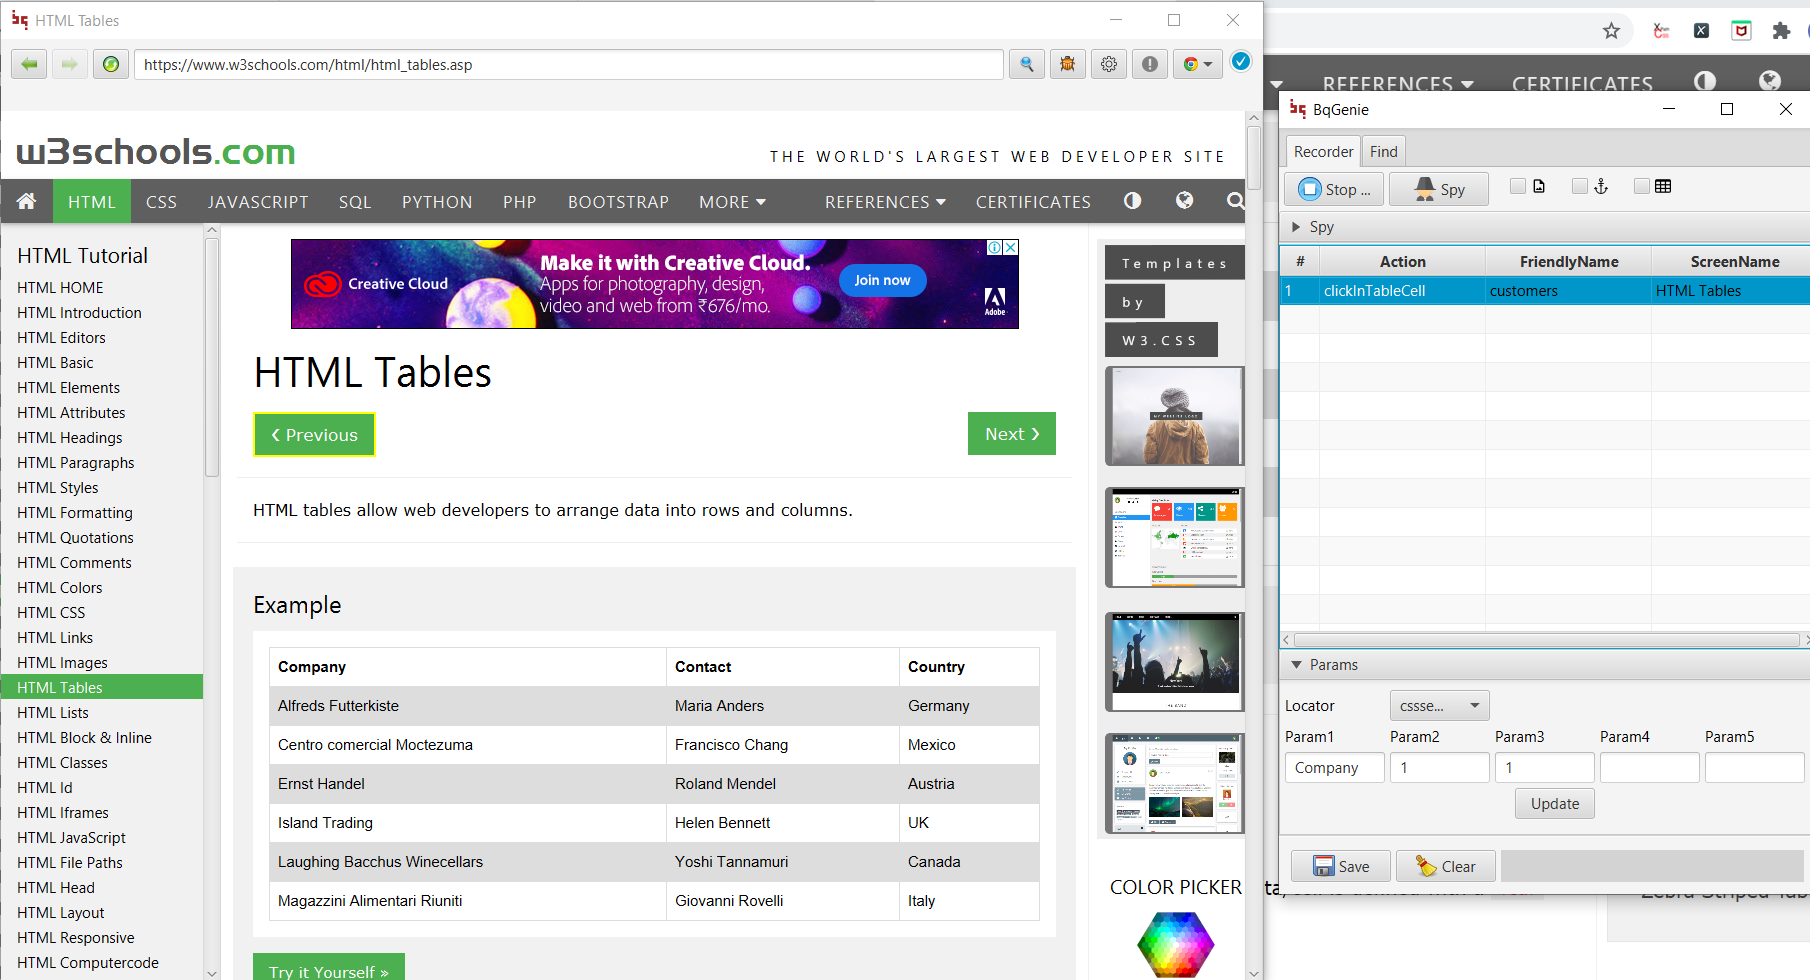Image resolution: width=1810 pixels, height=980 pixels.
Task: Go to the w3schools home icon
Action: click(x=27, y=201)
